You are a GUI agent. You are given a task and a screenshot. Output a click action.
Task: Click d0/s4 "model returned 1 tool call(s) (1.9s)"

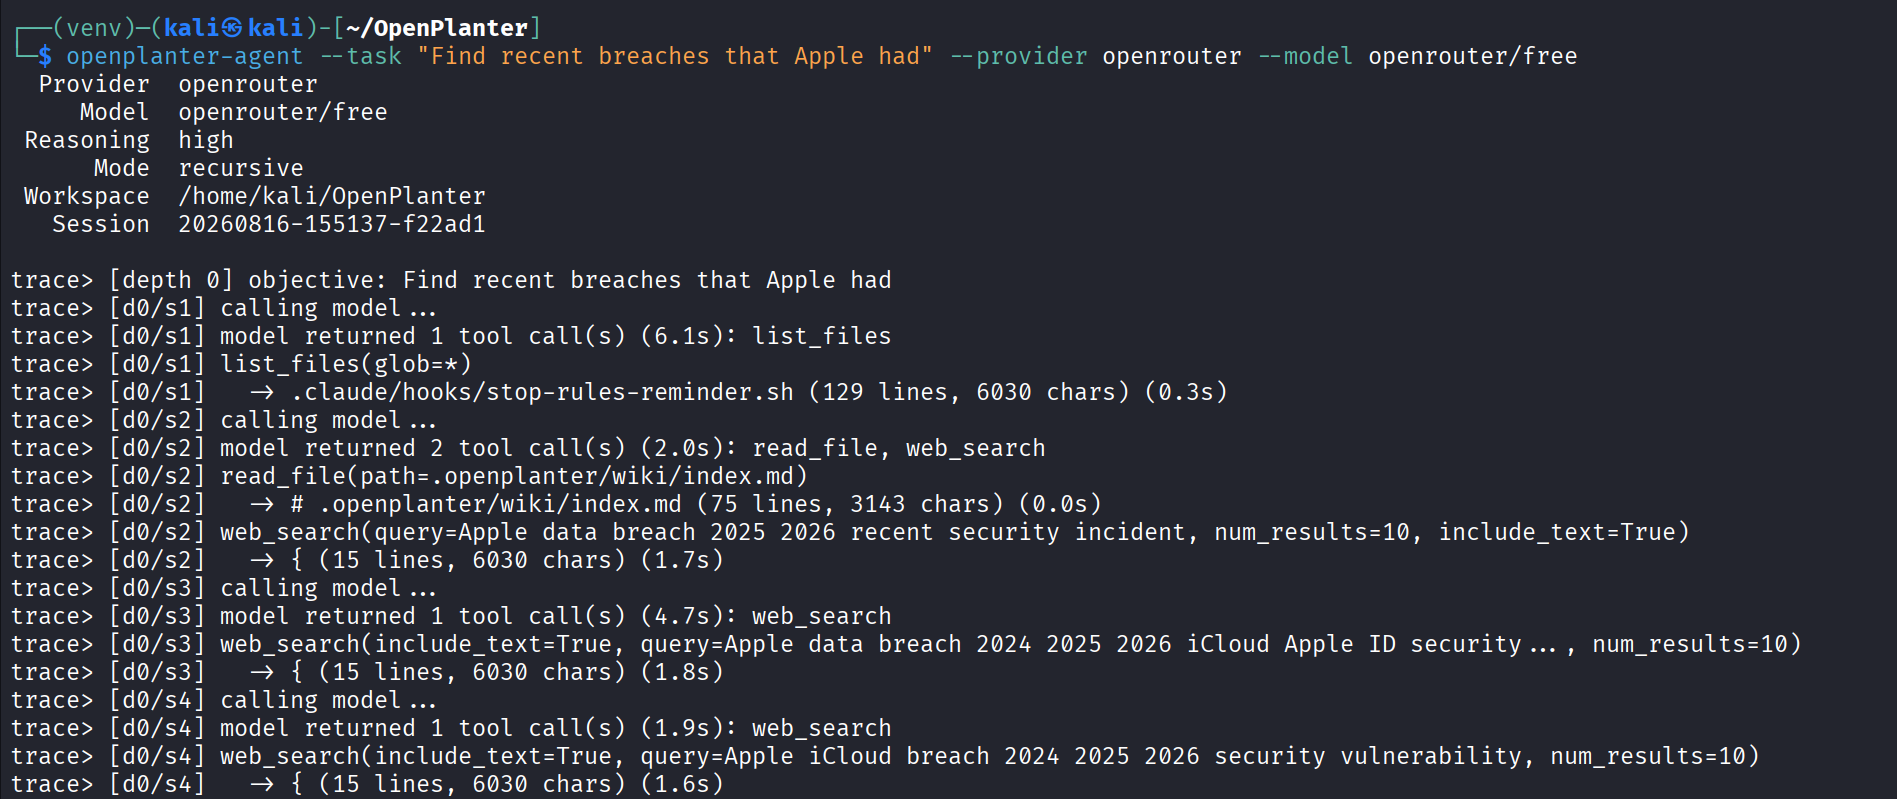479,728
